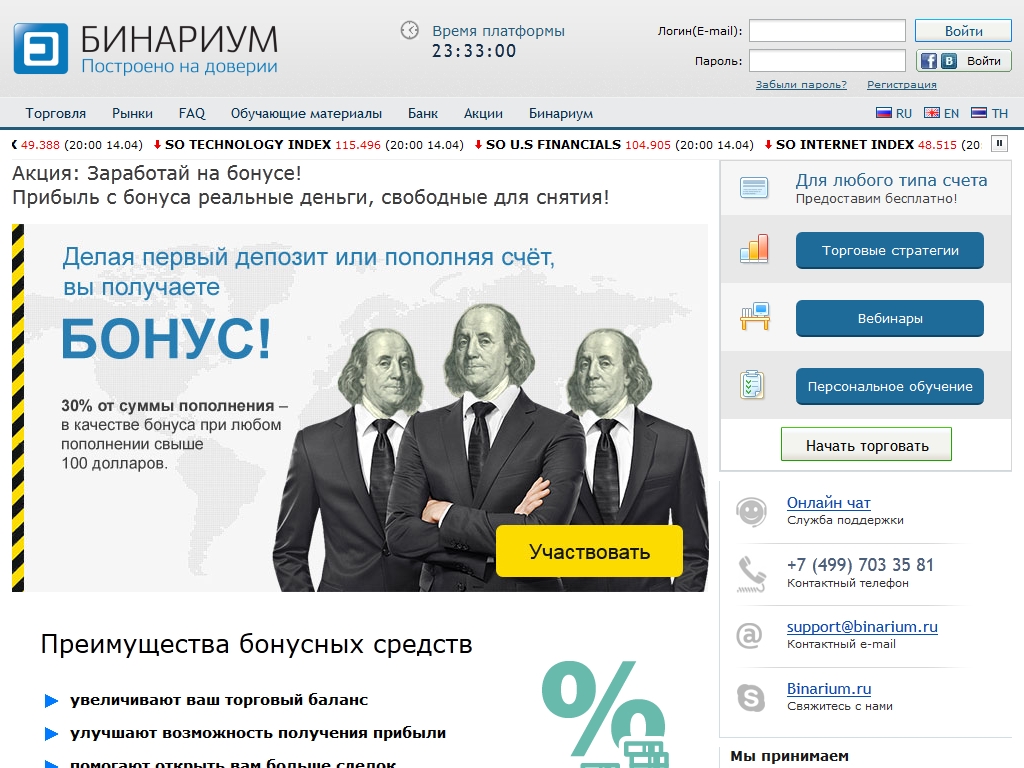This screenshot has height=768, width=1024.
Task: Select the RU language flag
Action: pos(884,113)
